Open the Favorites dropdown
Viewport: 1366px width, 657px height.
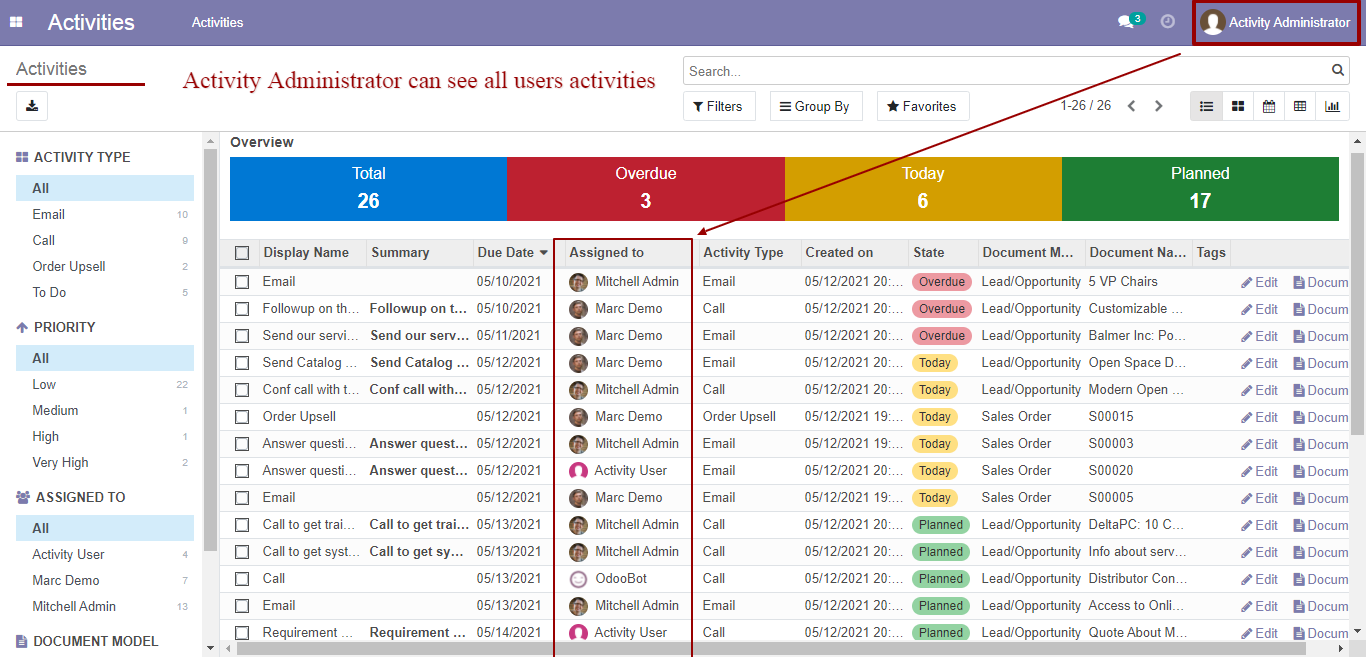pos(923,106)
